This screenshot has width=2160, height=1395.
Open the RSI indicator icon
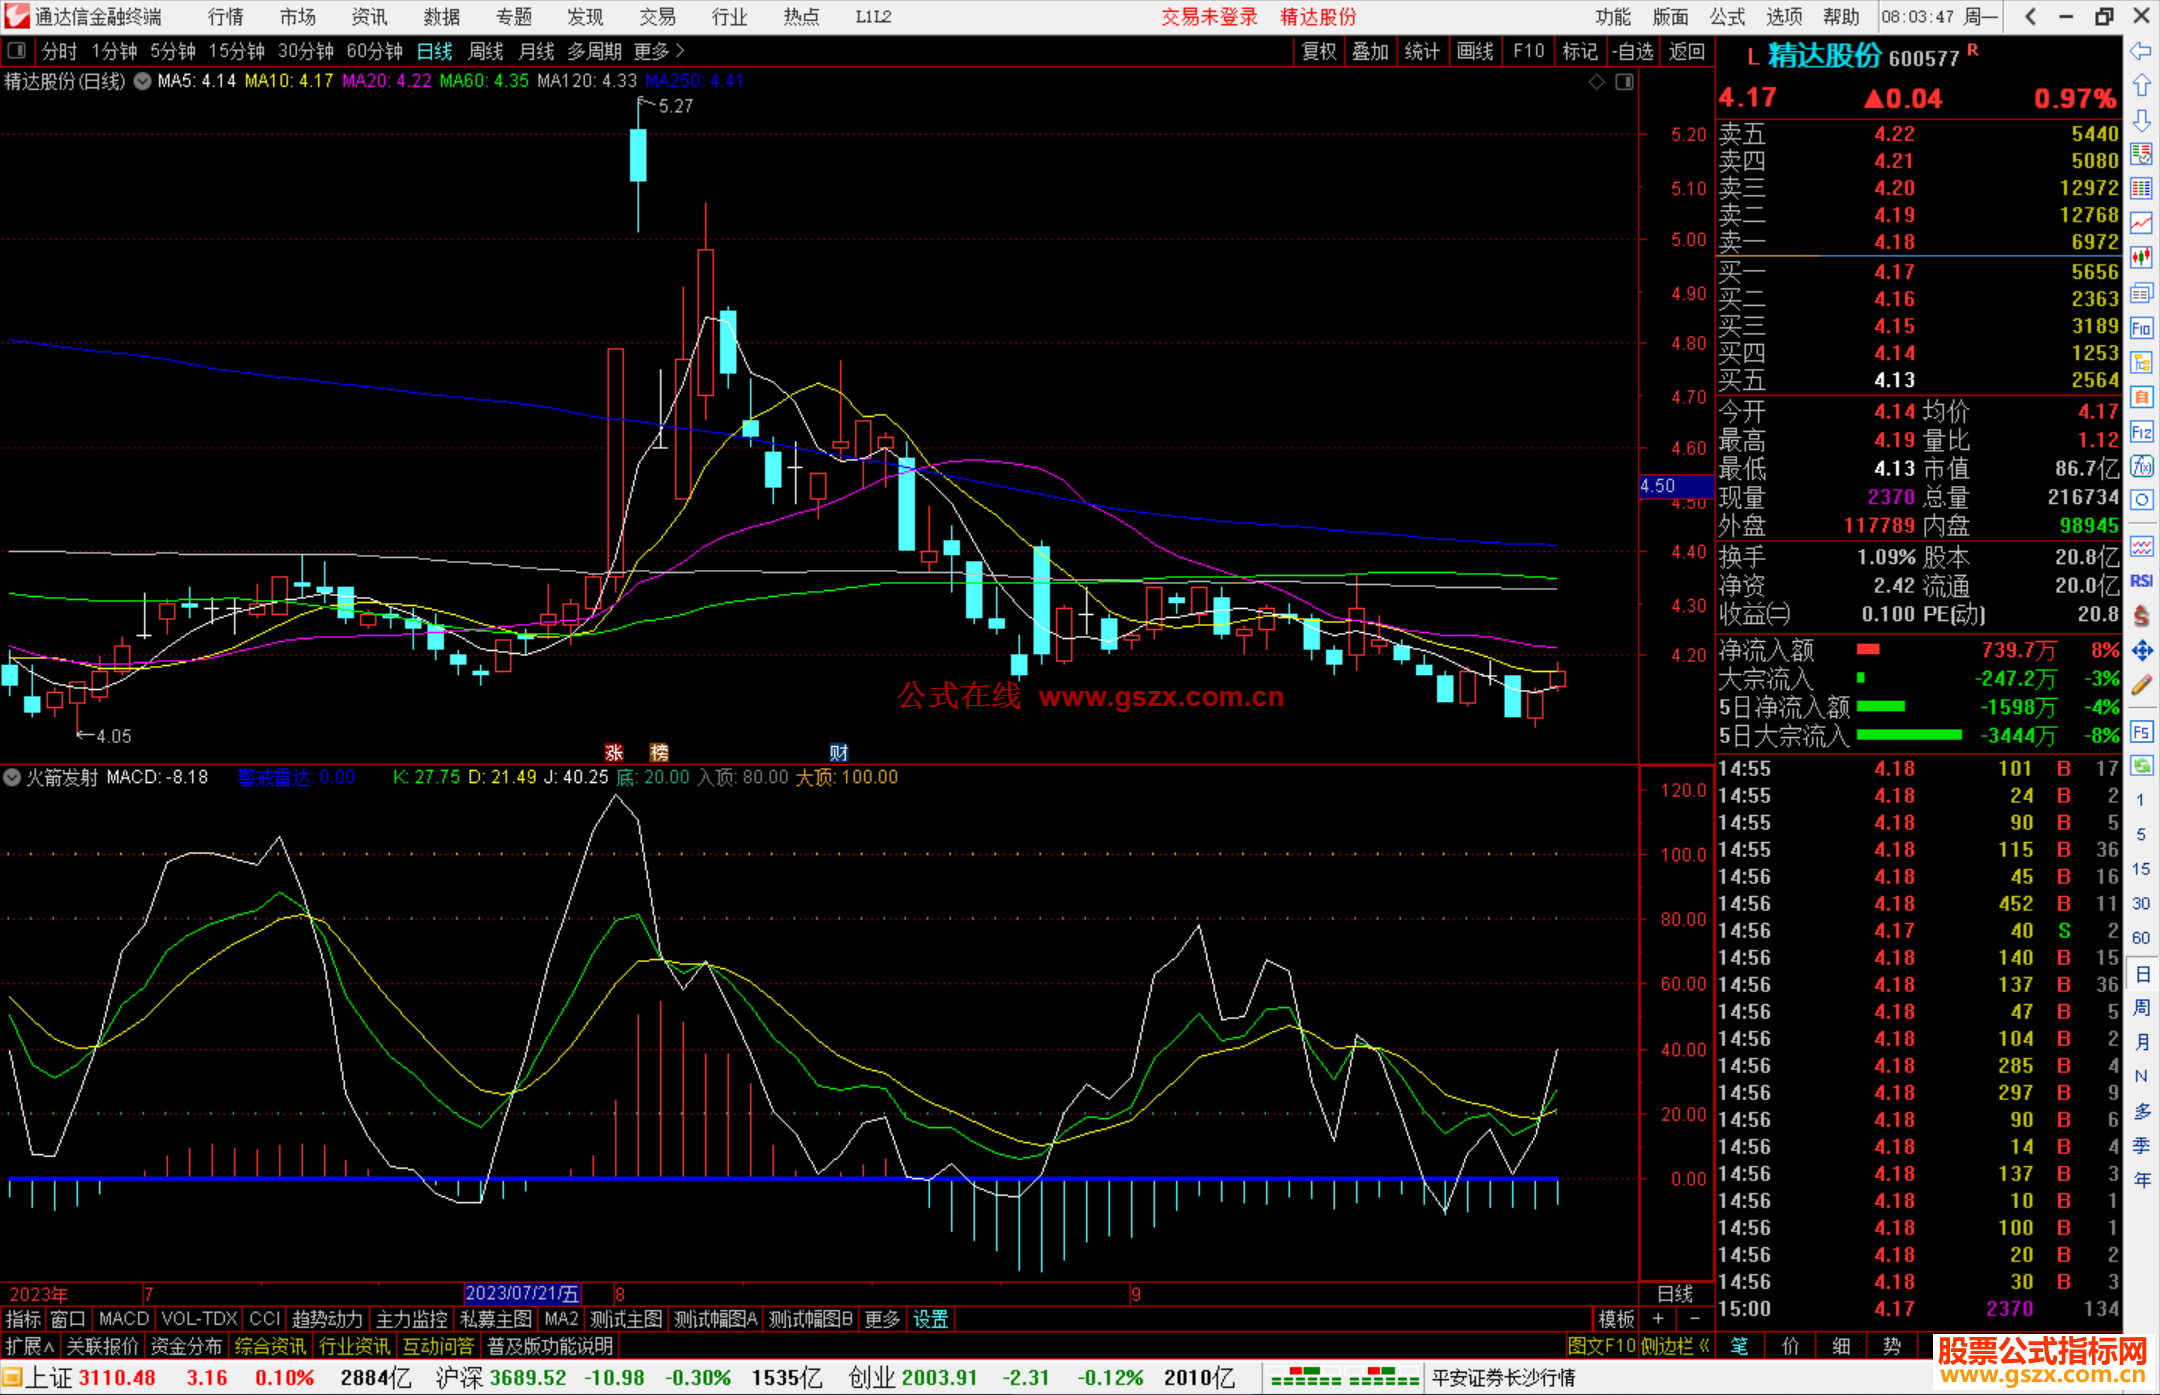pyautogui.click(x=2141, y=581)
